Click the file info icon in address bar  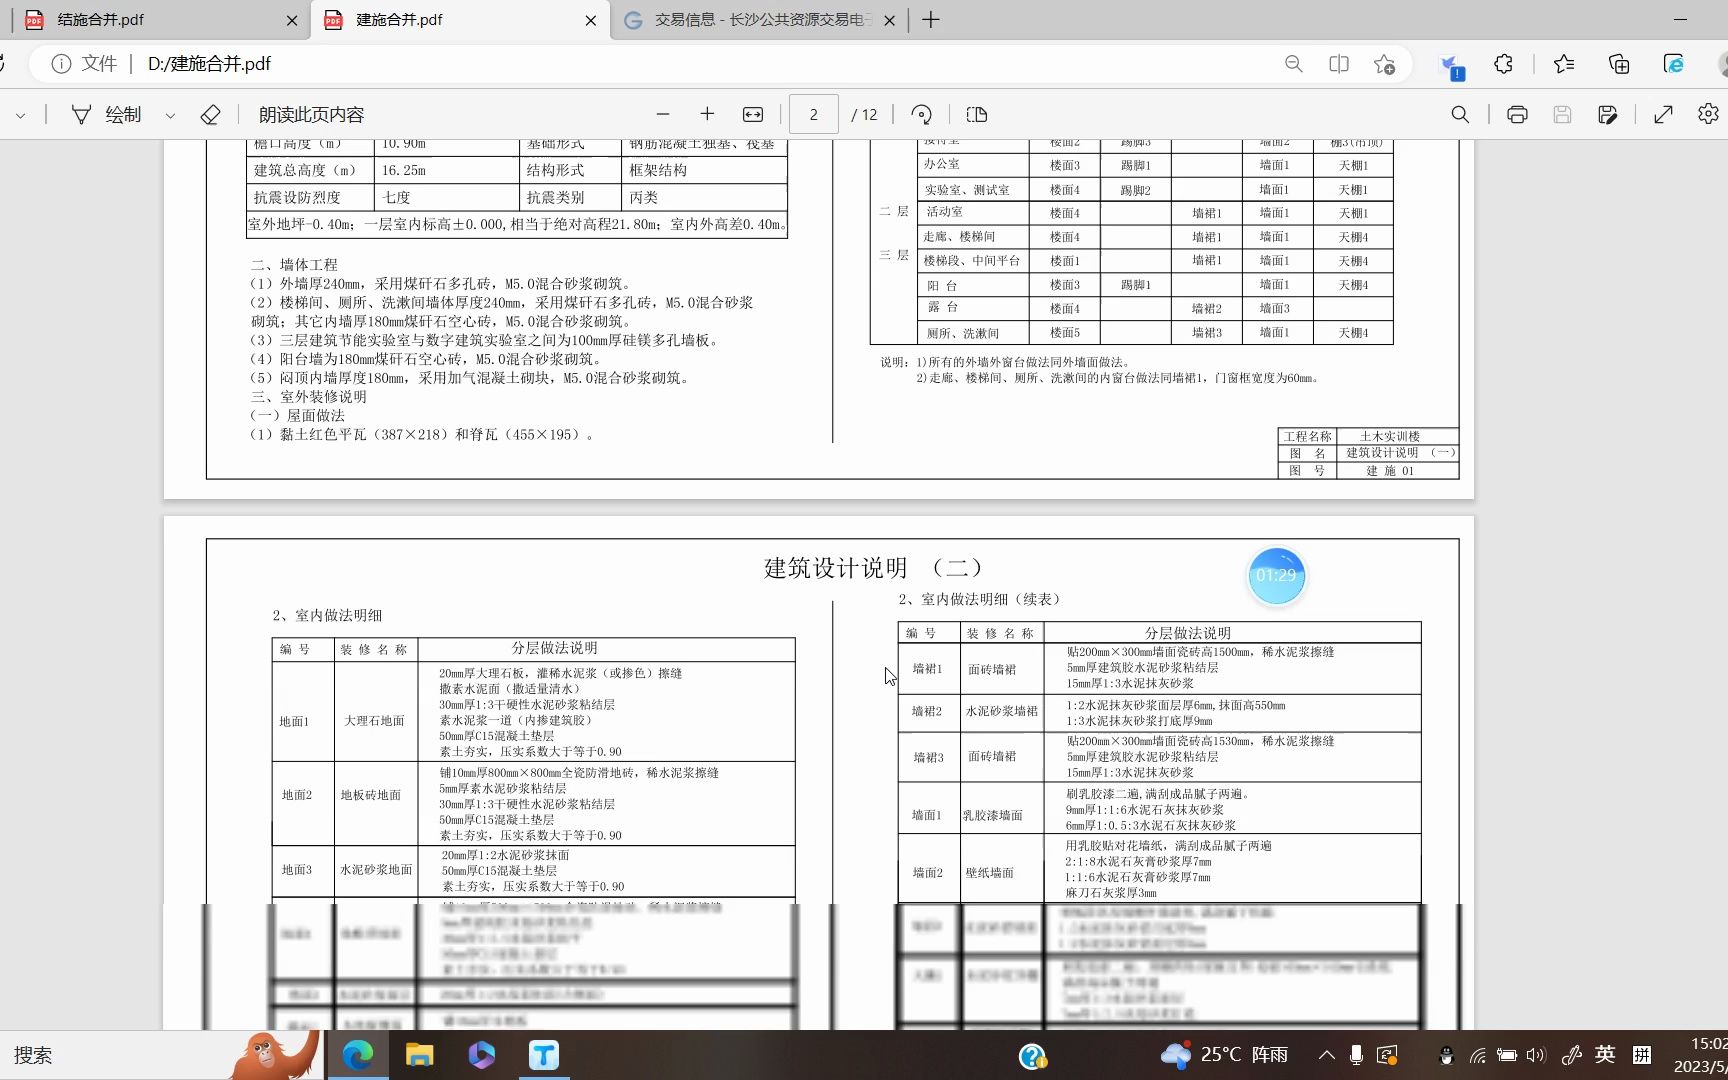pos(61,64)
